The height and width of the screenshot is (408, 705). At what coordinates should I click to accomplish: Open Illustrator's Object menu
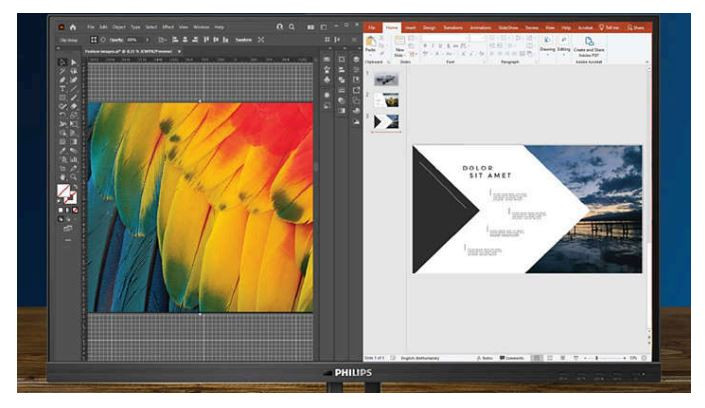click(x=119, y=27)
